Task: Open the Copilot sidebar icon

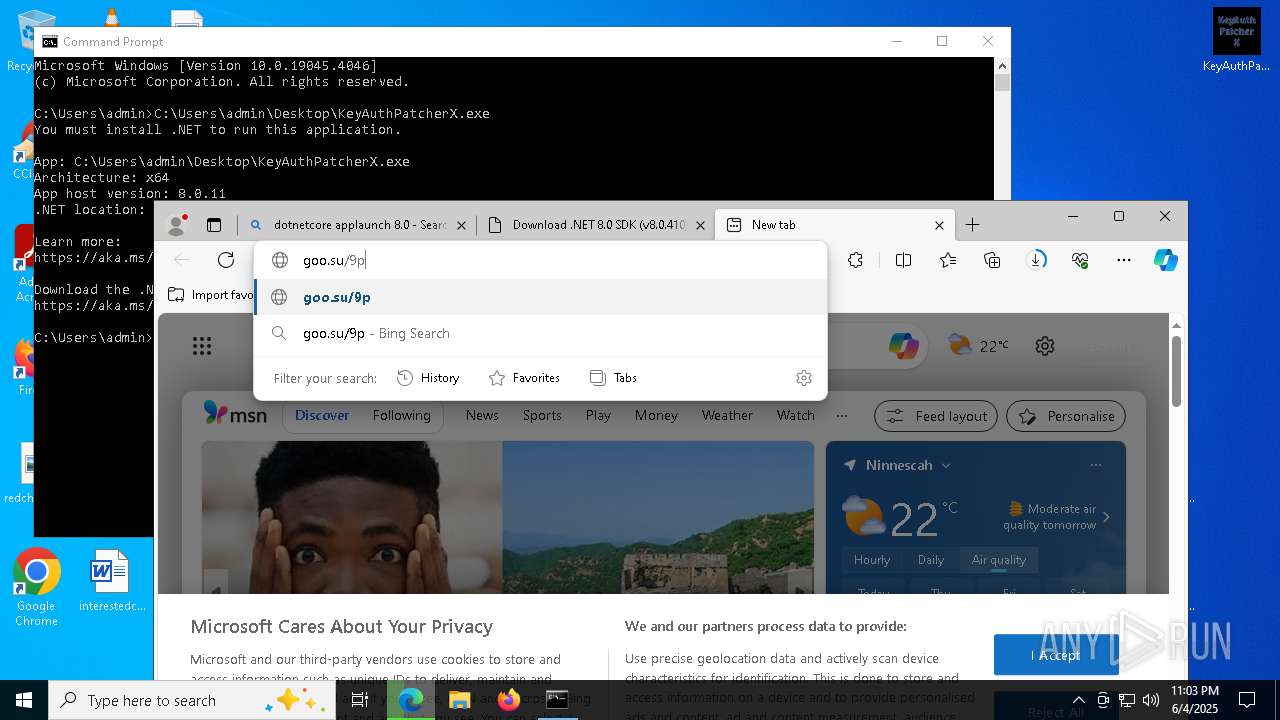Action: pyautogui.click(x=1166, y=260)
